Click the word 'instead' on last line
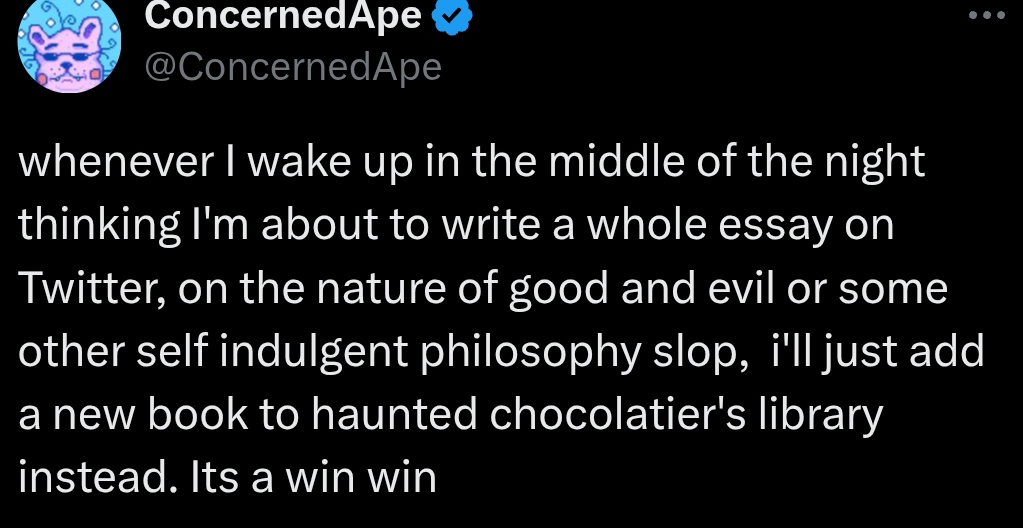Image resolution: width=1023 pixels, height=528 pixels. [86, 476]
